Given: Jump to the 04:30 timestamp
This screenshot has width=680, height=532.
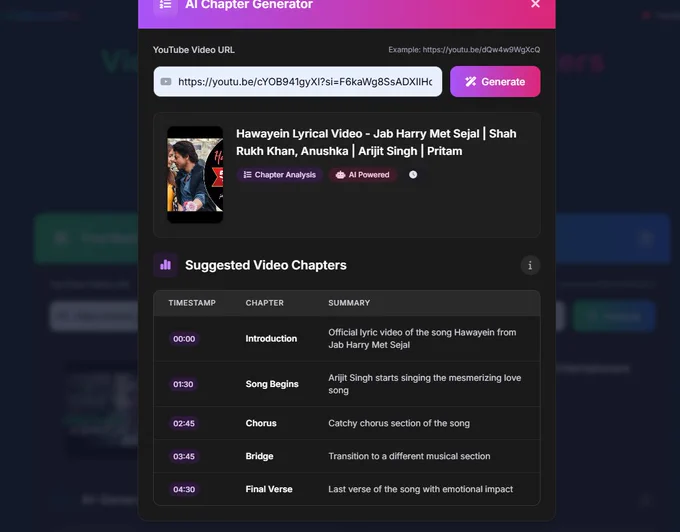Looking at the screenshot, I should 184,489.
